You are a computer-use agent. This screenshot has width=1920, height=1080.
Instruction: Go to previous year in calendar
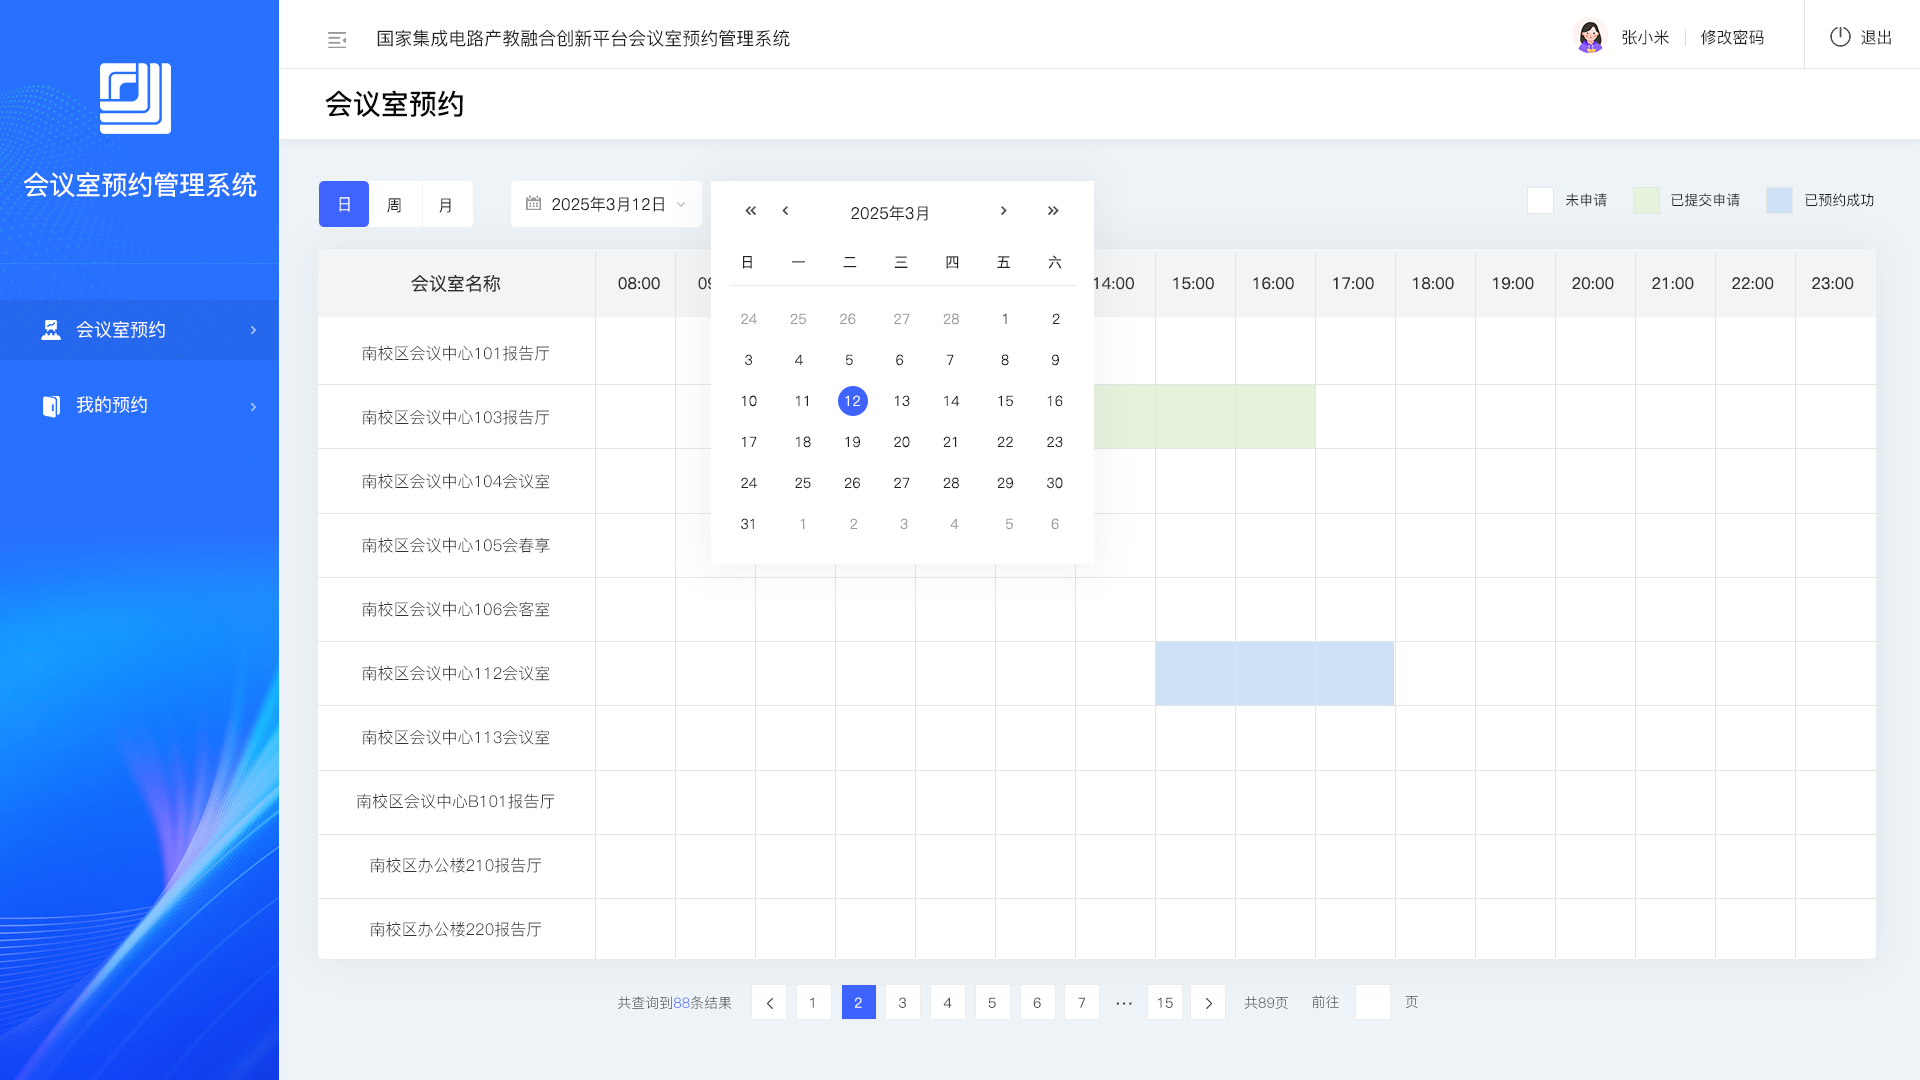[750, 211]
